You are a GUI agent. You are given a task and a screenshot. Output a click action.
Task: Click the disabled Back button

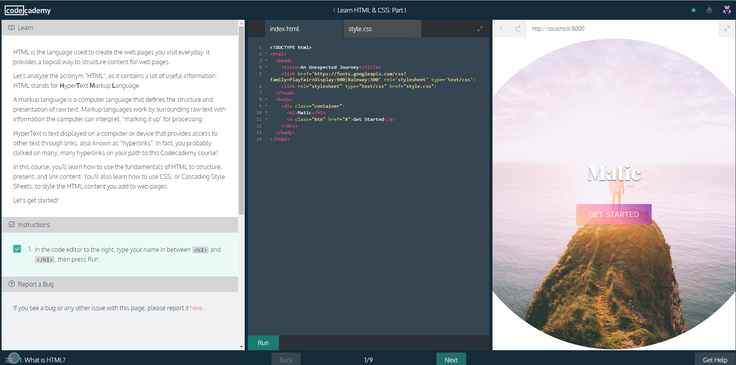286,359
